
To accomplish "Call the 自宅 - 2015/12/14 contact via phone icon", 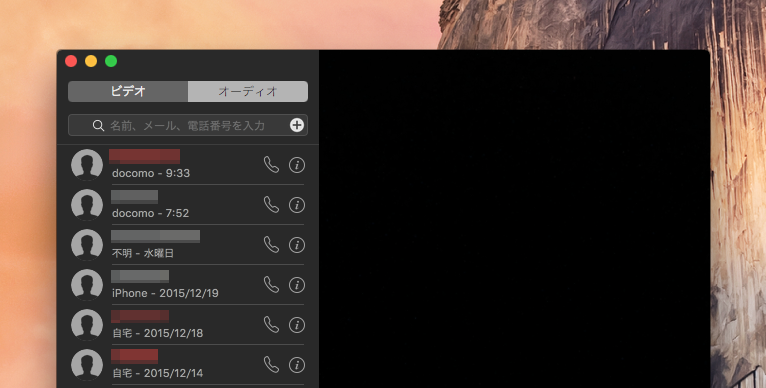I will tap(271, 365).
